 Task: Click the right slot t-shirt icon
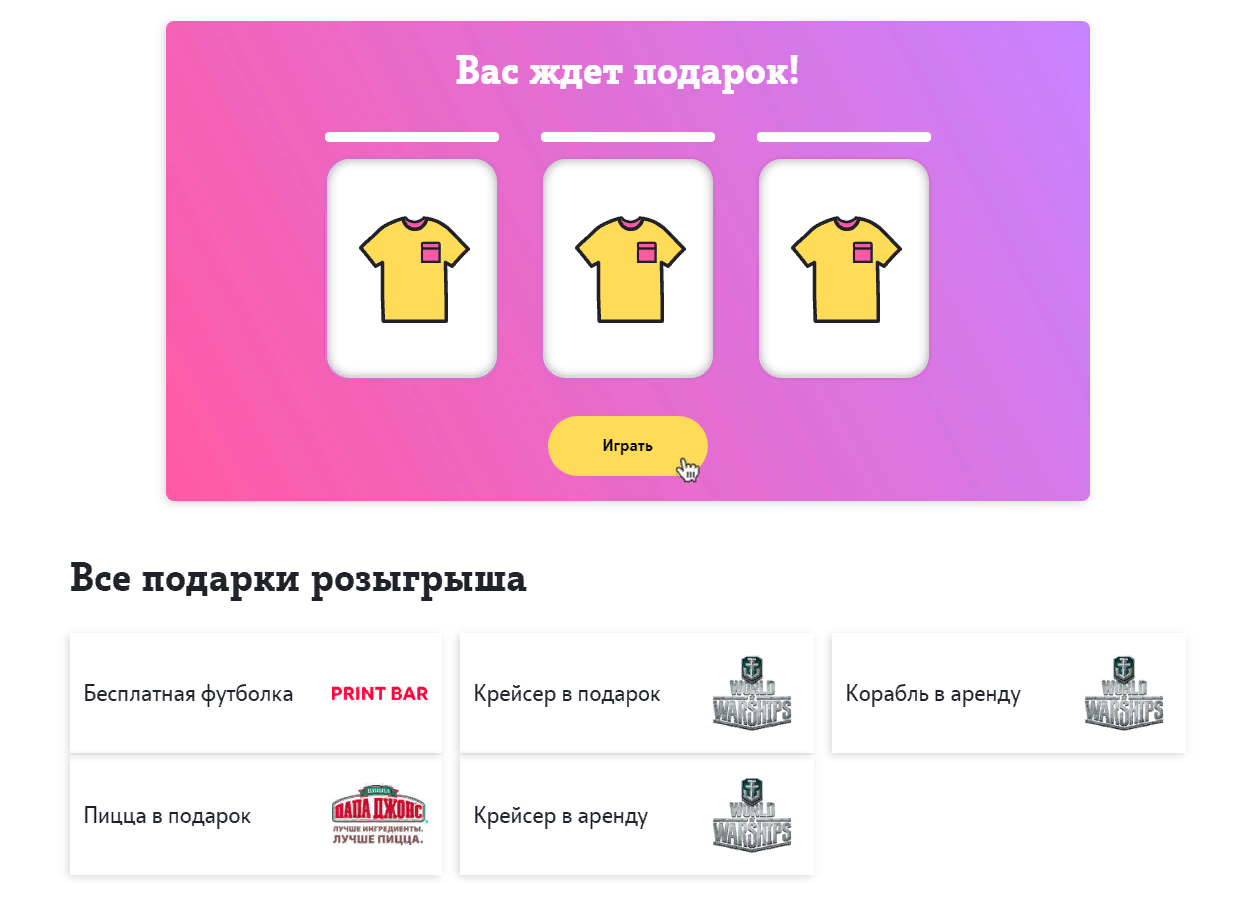(846, 269)
